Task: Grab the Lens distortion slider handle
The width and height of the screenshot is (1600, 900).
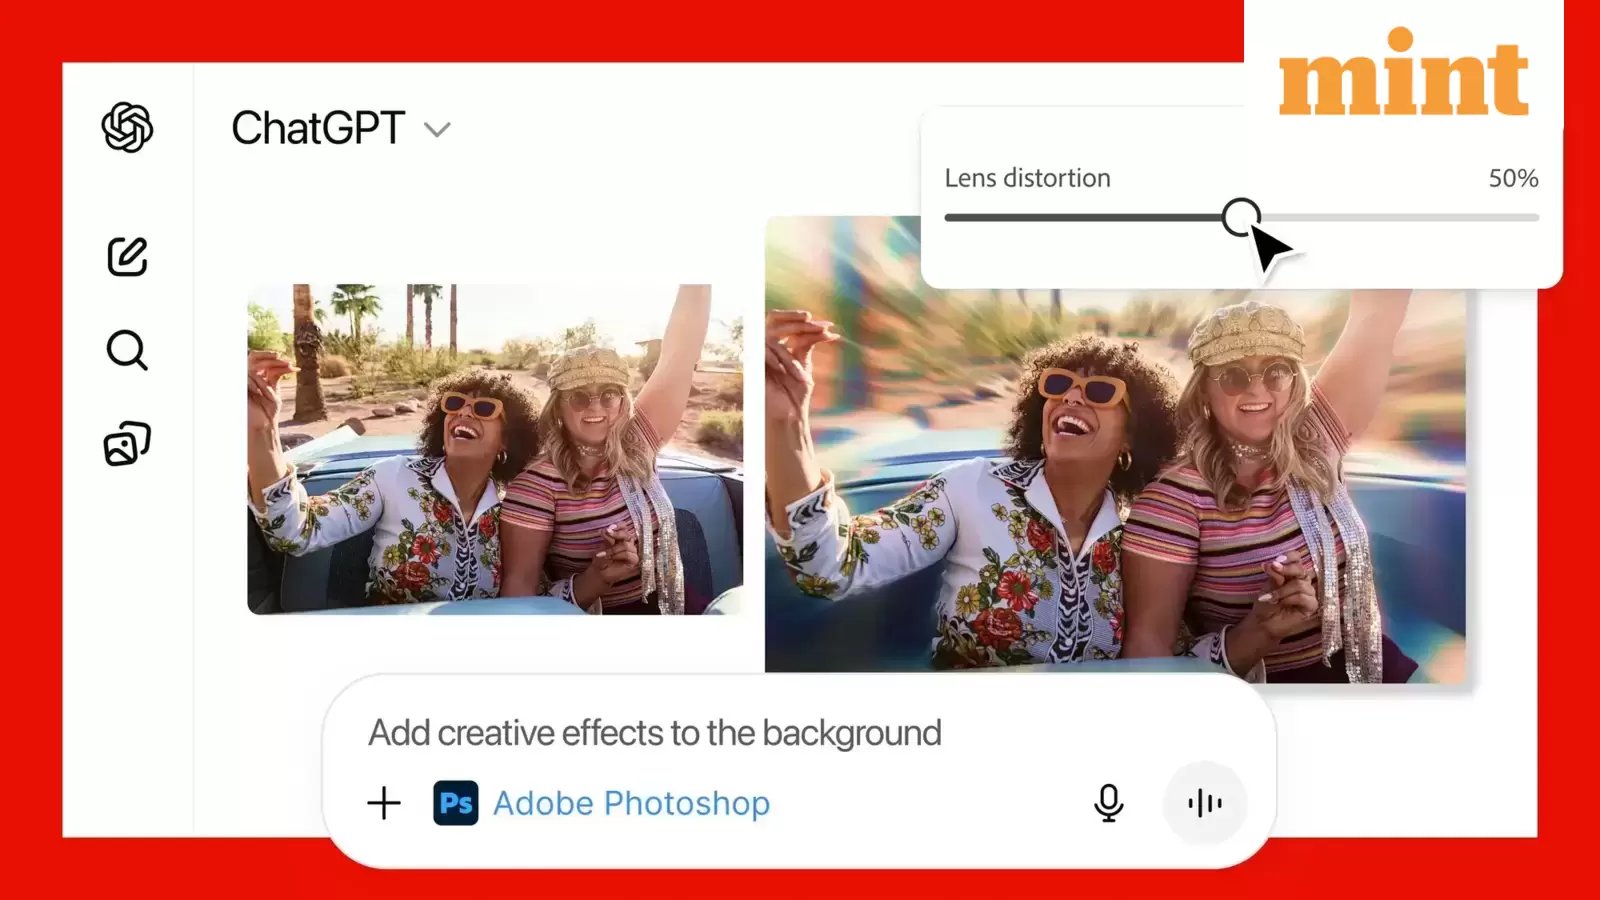Action: (x=1243, y=218)
